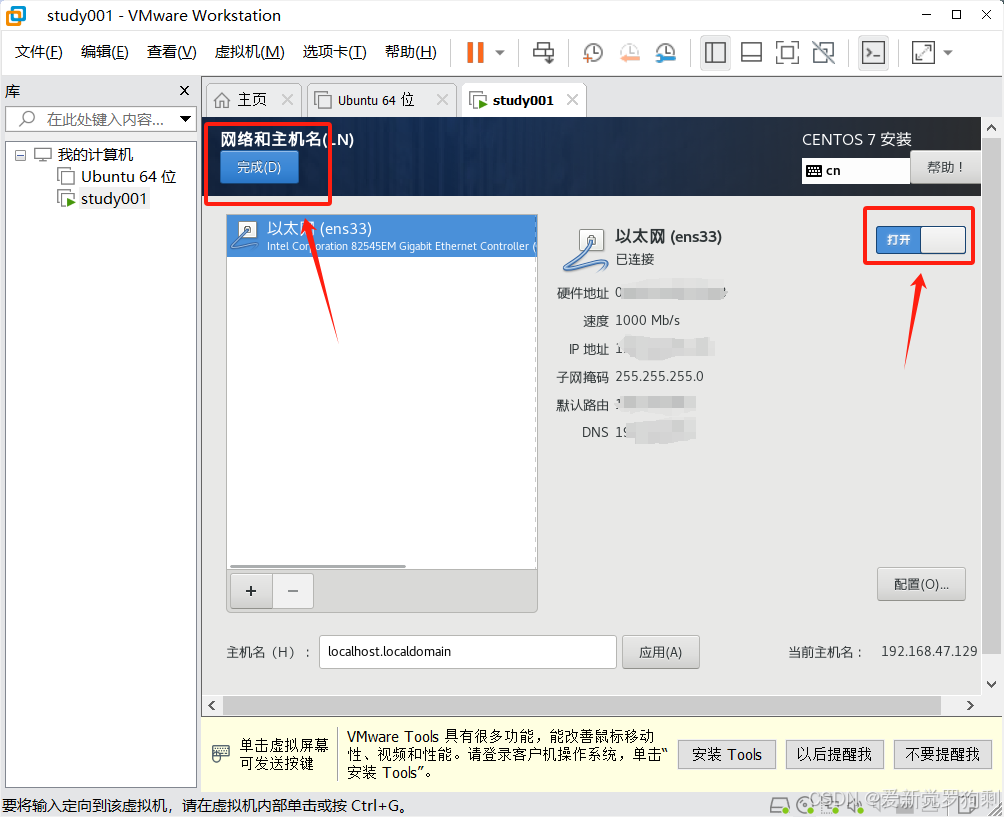The width and height of the screenshot is (1004, 817).
Task: Click the vertical scrollbar down arrow
Action: (991, 684)
